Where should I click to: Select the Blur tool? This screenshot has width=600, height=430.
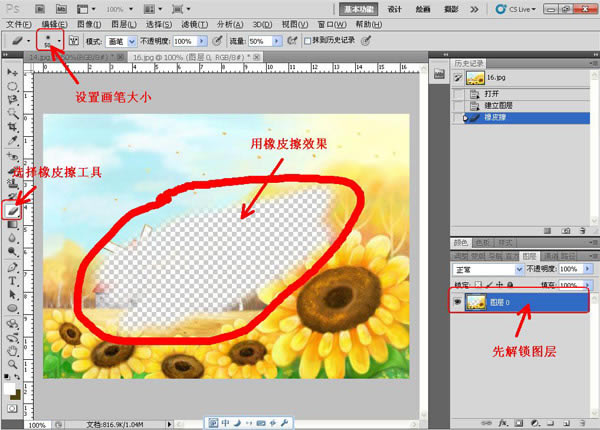(x=12, y=238)
